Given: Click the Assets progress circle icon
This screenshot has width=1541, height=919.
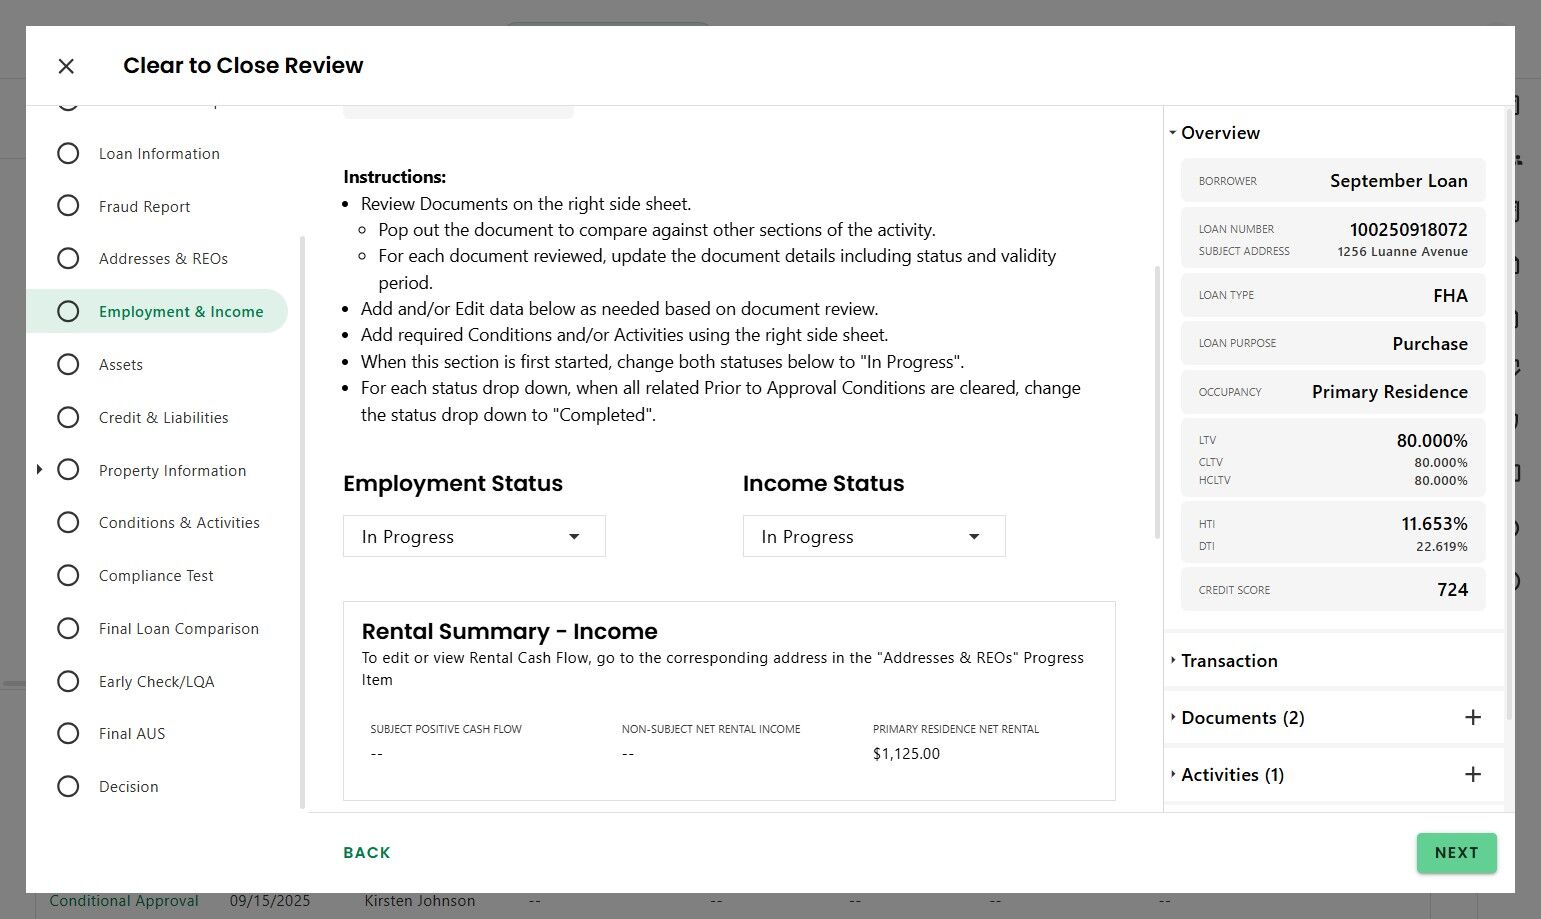Looking at the screenshot, I should [68, 364].
